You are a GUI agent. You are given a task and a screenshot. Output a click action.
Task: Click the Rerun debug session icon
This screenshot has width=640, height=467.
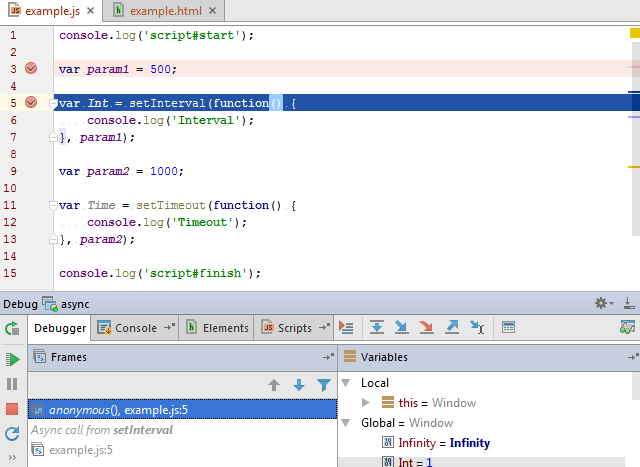click(x=12, y=328)
